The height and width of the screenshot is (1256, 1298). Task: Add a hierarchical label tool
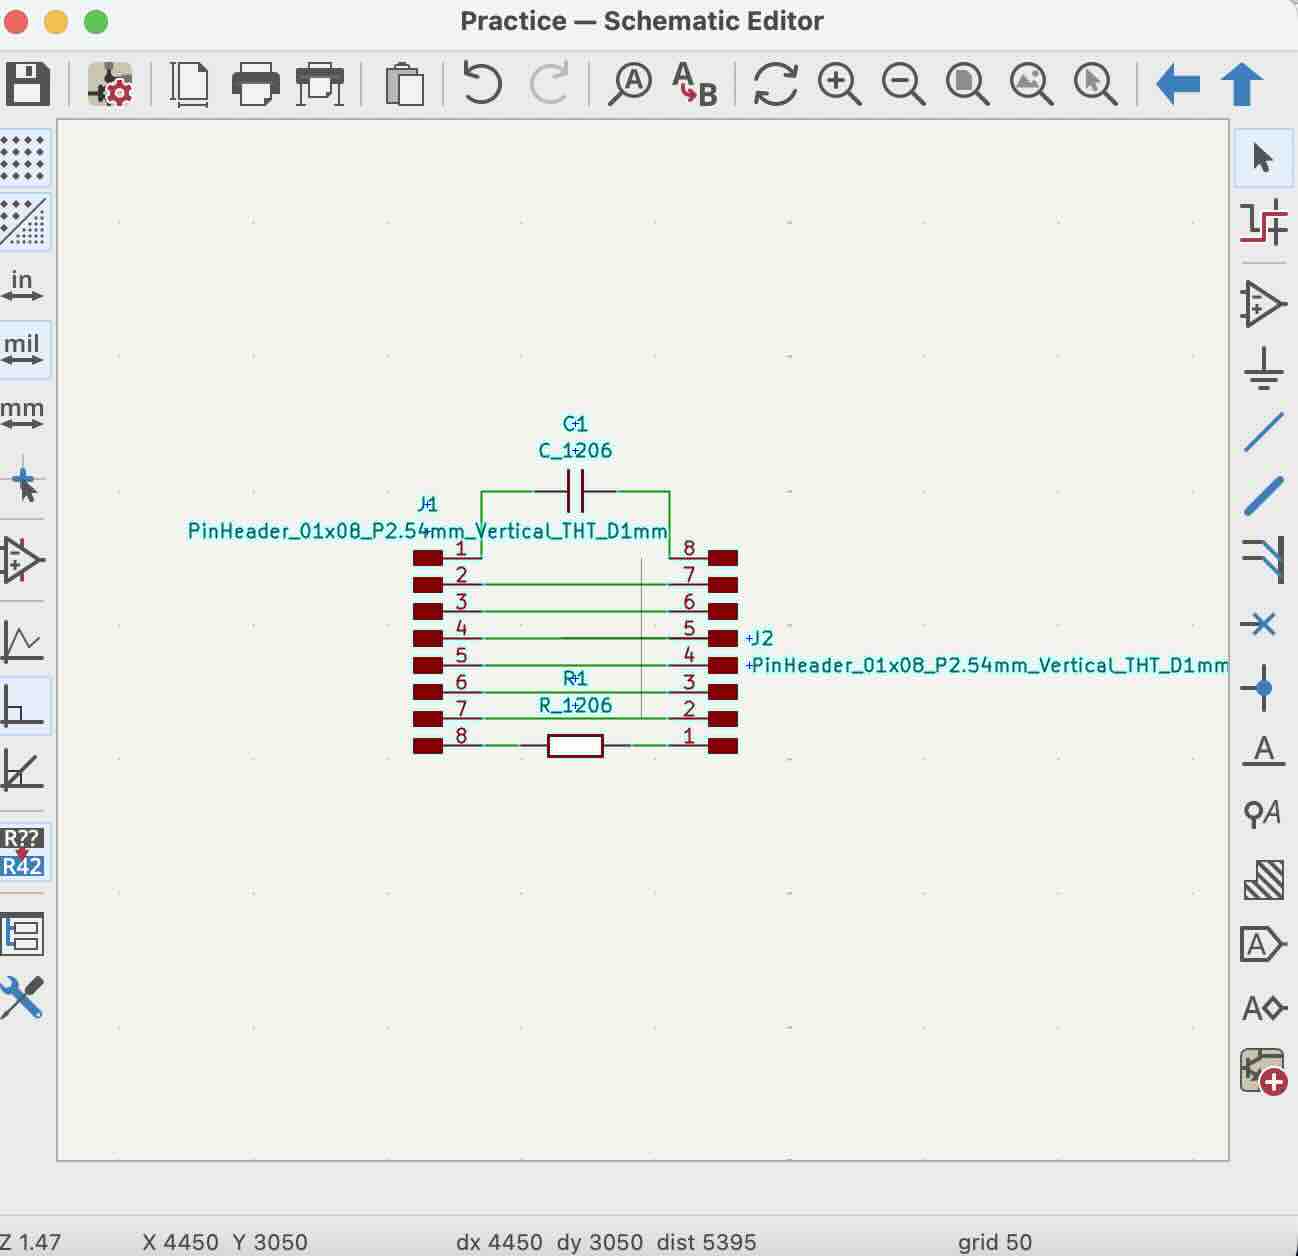coord(1264,1008)
